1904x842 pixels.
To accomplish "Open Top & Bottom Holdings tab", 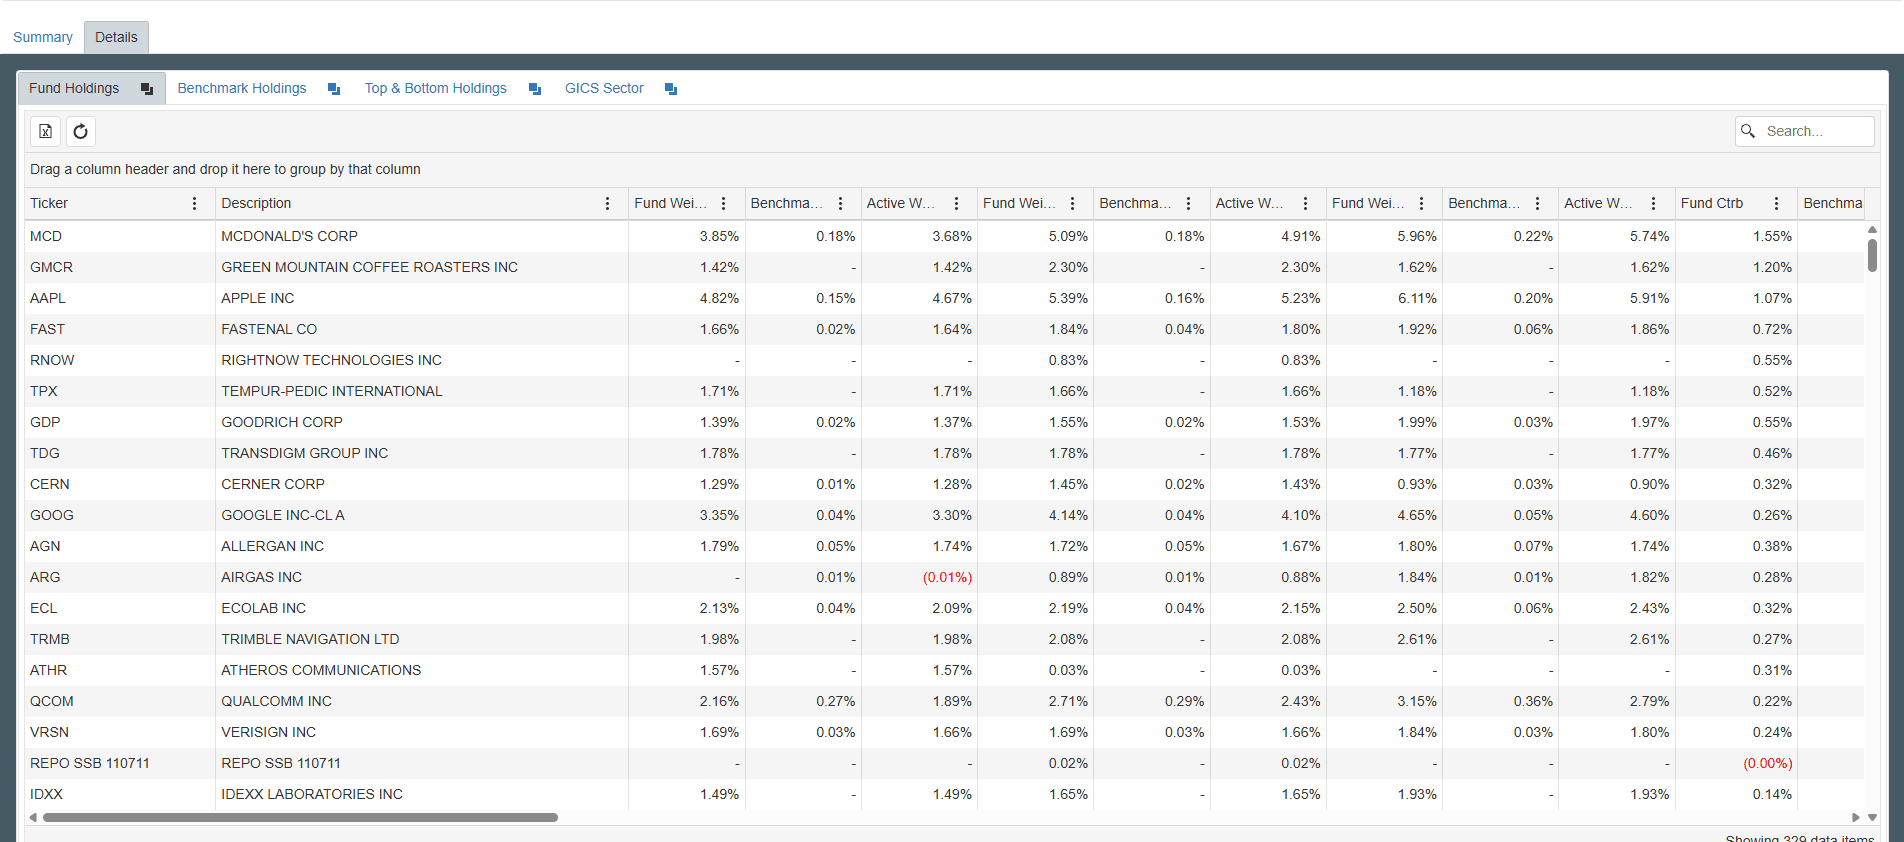I will click(x=435, y=88).
